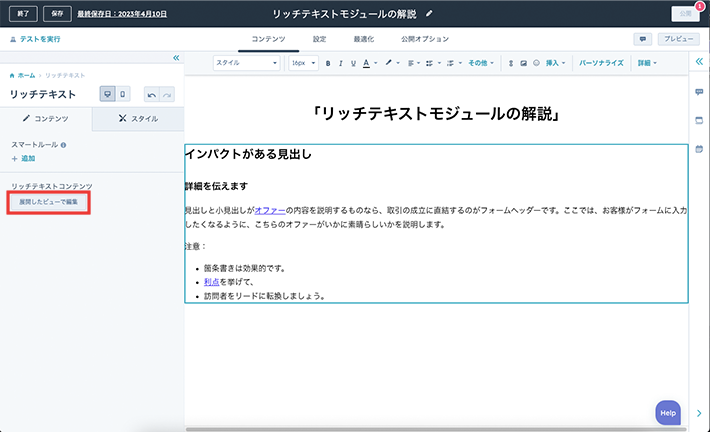Screen dimensions: 710x432
Task: Open the highlight color dropdown arrow
Action: pyautogui.click(x=398, y=63)
